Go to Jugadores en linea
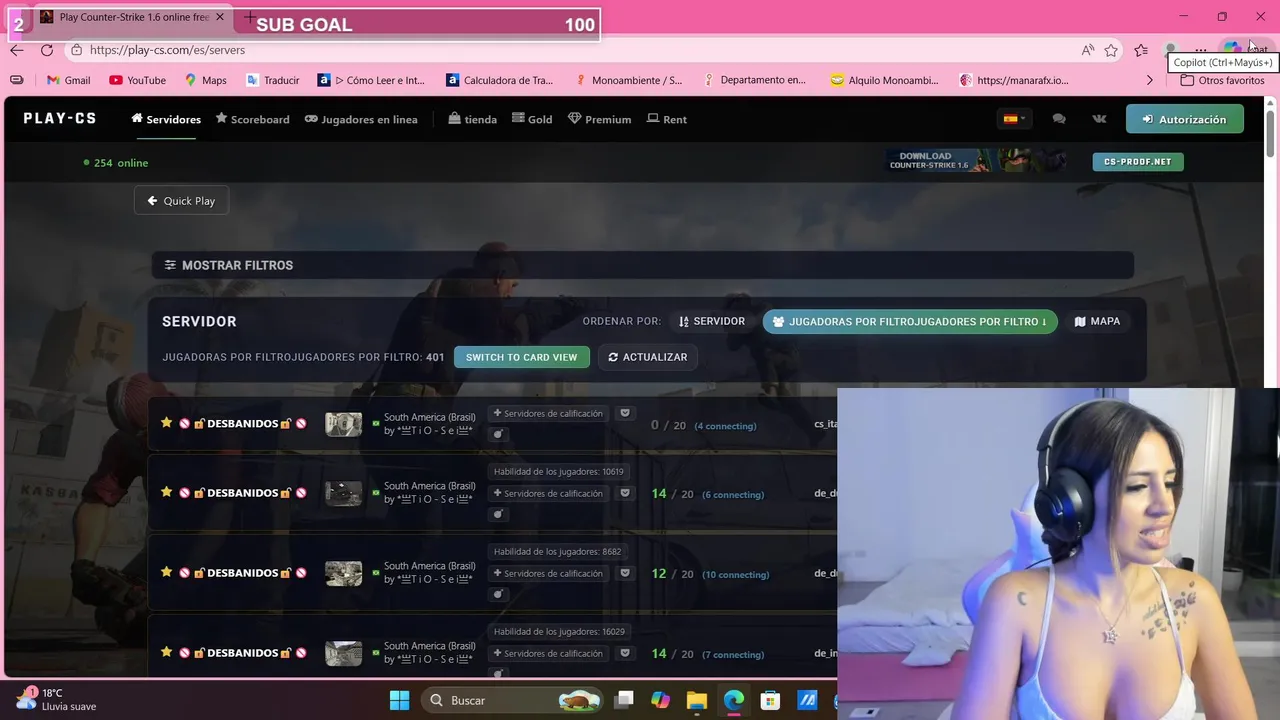Image resolution: width=1280 pixels, height=720 pixels. 361,119
